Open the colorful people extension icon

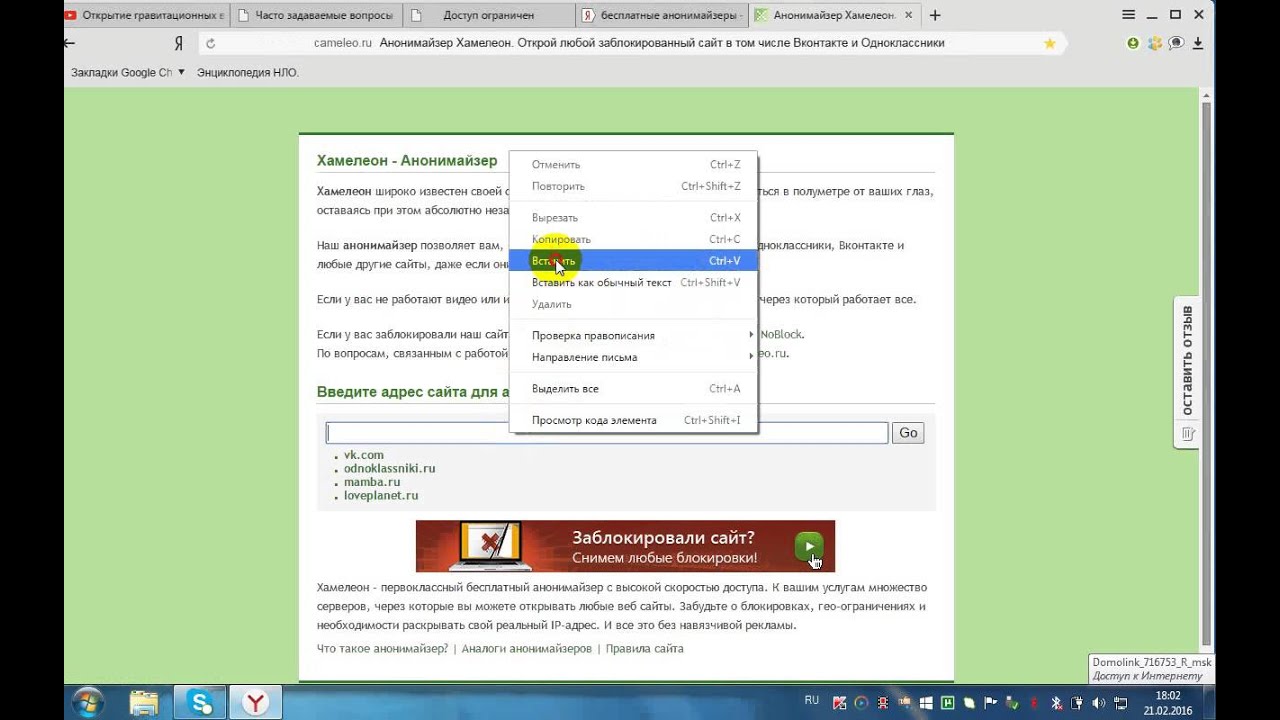point(1155,43)
